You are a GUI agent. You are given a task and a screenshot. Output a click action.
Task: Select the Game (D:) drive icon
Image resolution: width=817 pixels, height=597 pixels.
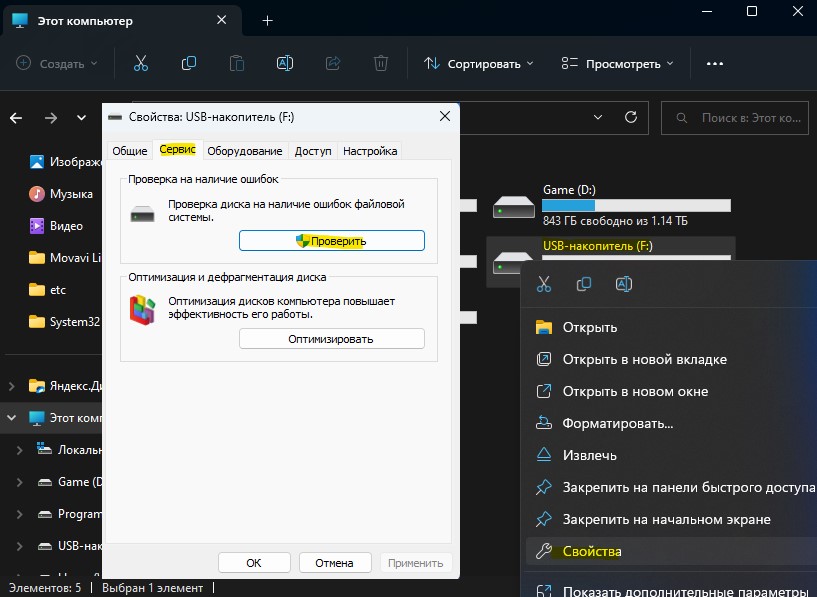pyautogui.click(x=514, y=207)
